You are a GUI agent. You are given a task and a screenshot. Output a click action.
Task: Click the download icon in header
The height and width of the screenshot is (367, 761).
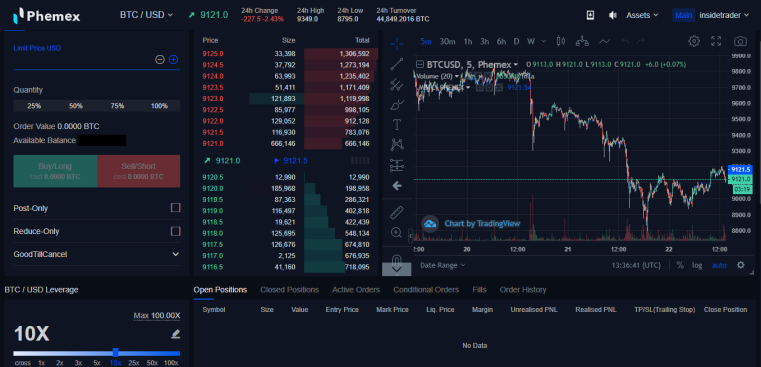click(590, 15)
